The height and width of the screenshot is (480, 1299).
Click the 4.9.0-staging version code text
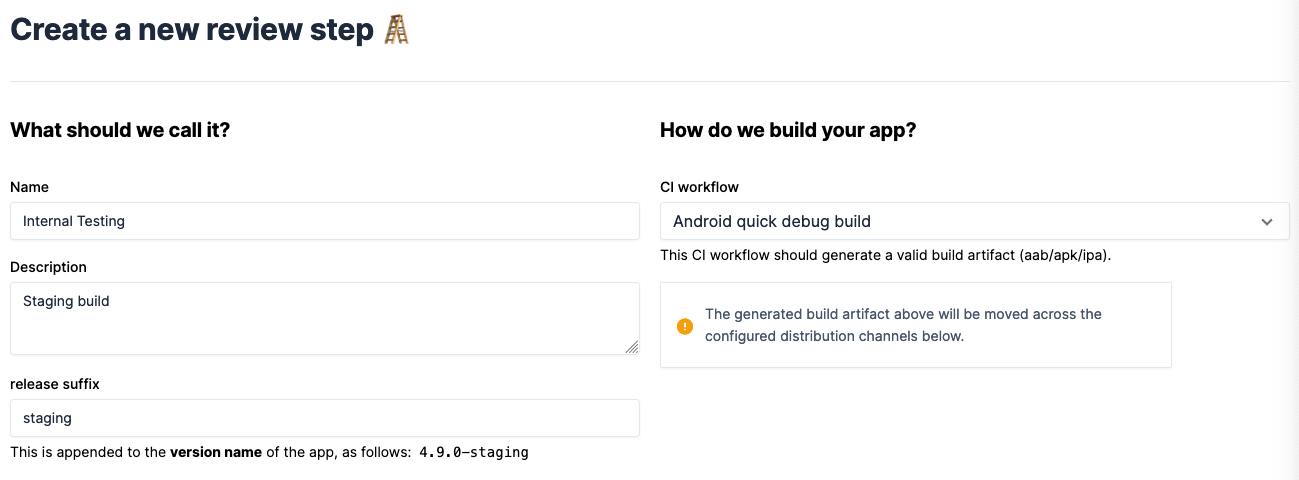pos(474,452)
